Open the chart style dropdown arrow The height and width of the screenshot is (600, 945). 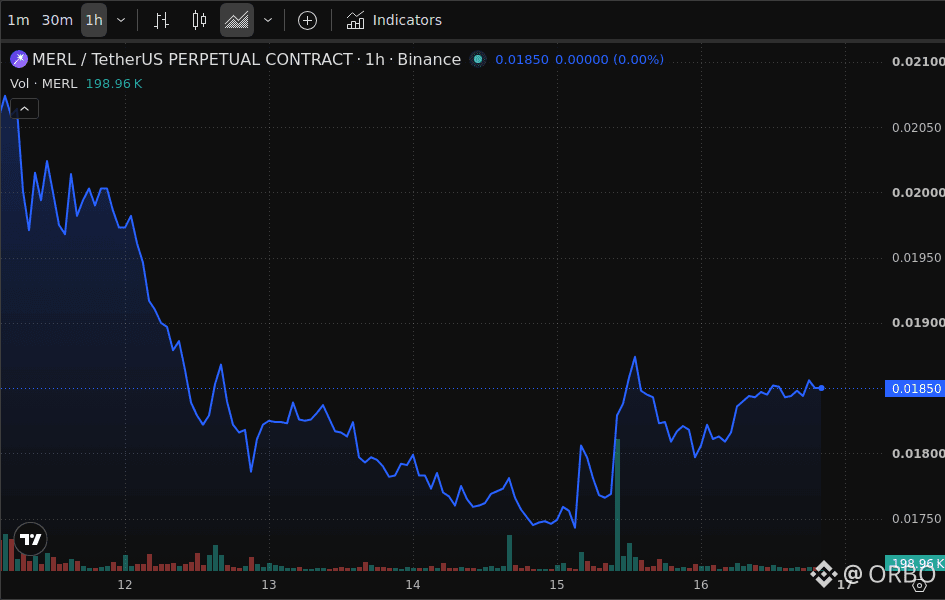click(268, 20)
